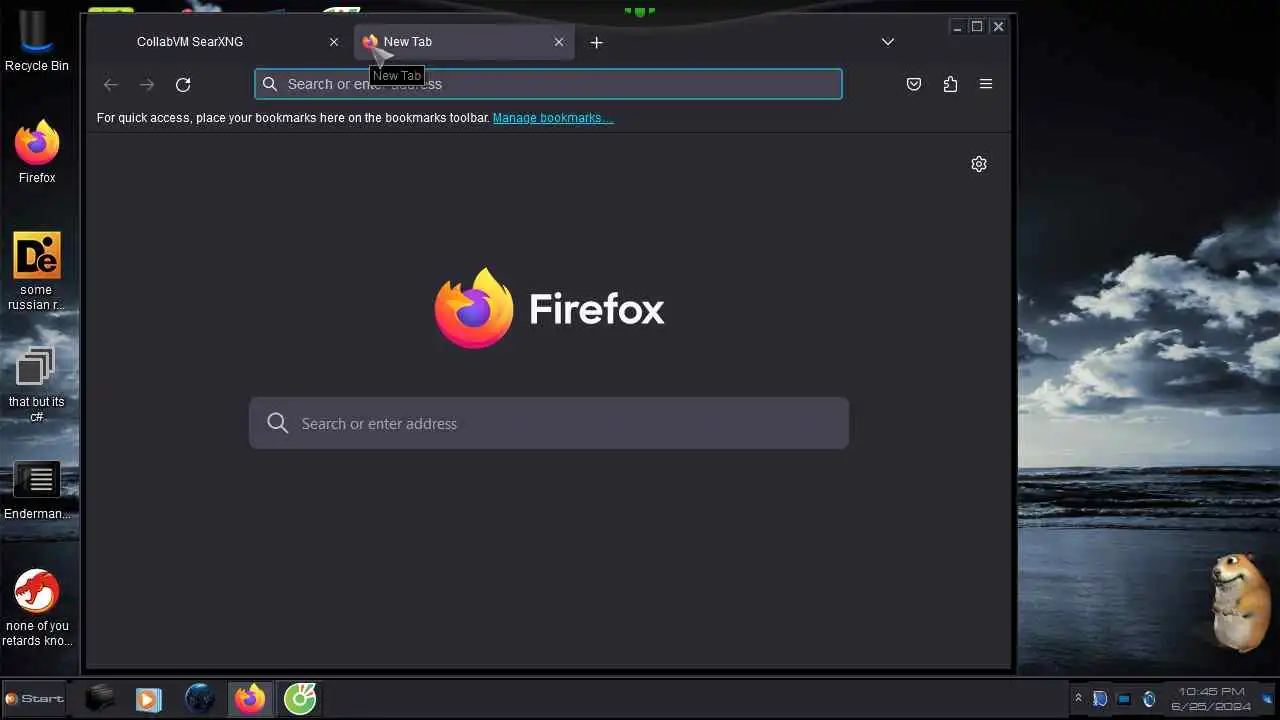Close the CollabVM SearXNG tab
Viewport: 1280px width, 720px height.
[334, 42]
